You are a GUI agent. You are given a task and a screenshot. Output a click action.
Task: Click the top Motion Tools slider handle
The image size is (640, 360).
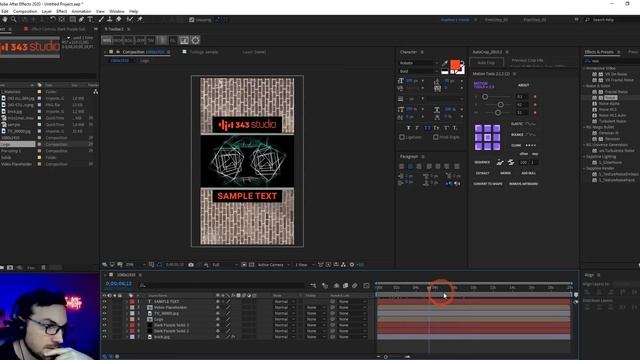(x=485, y=97)
